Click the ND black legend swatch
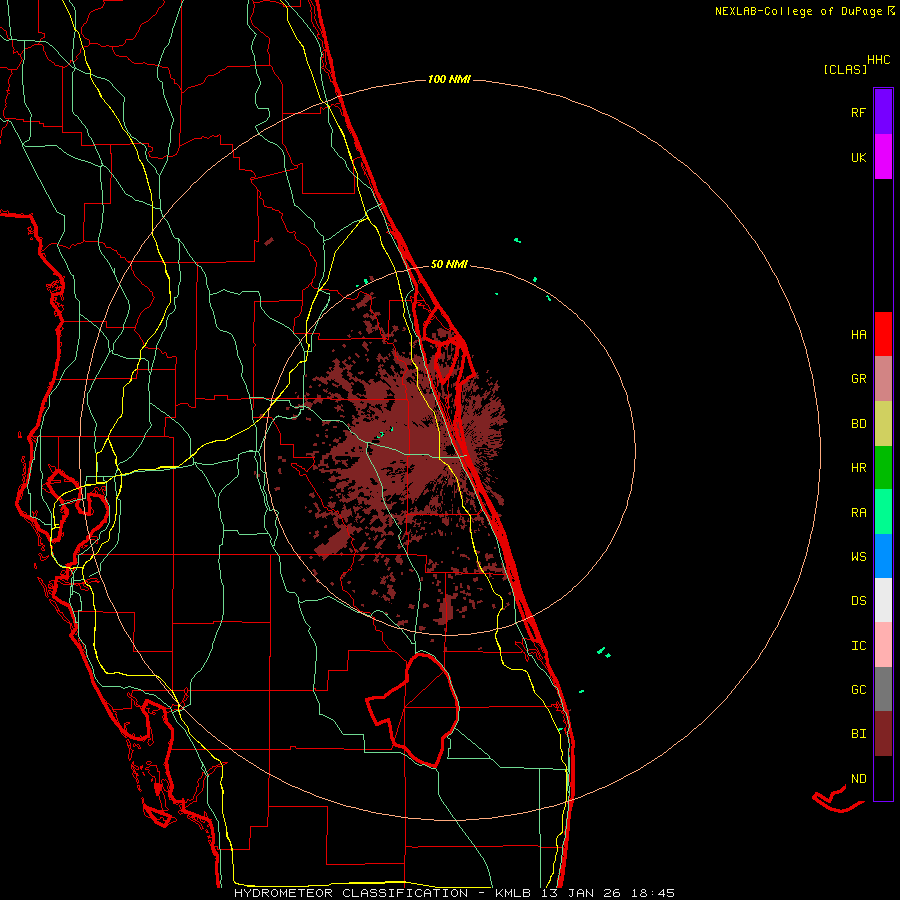This screenshot has width=900, height=900. (883, 778)
